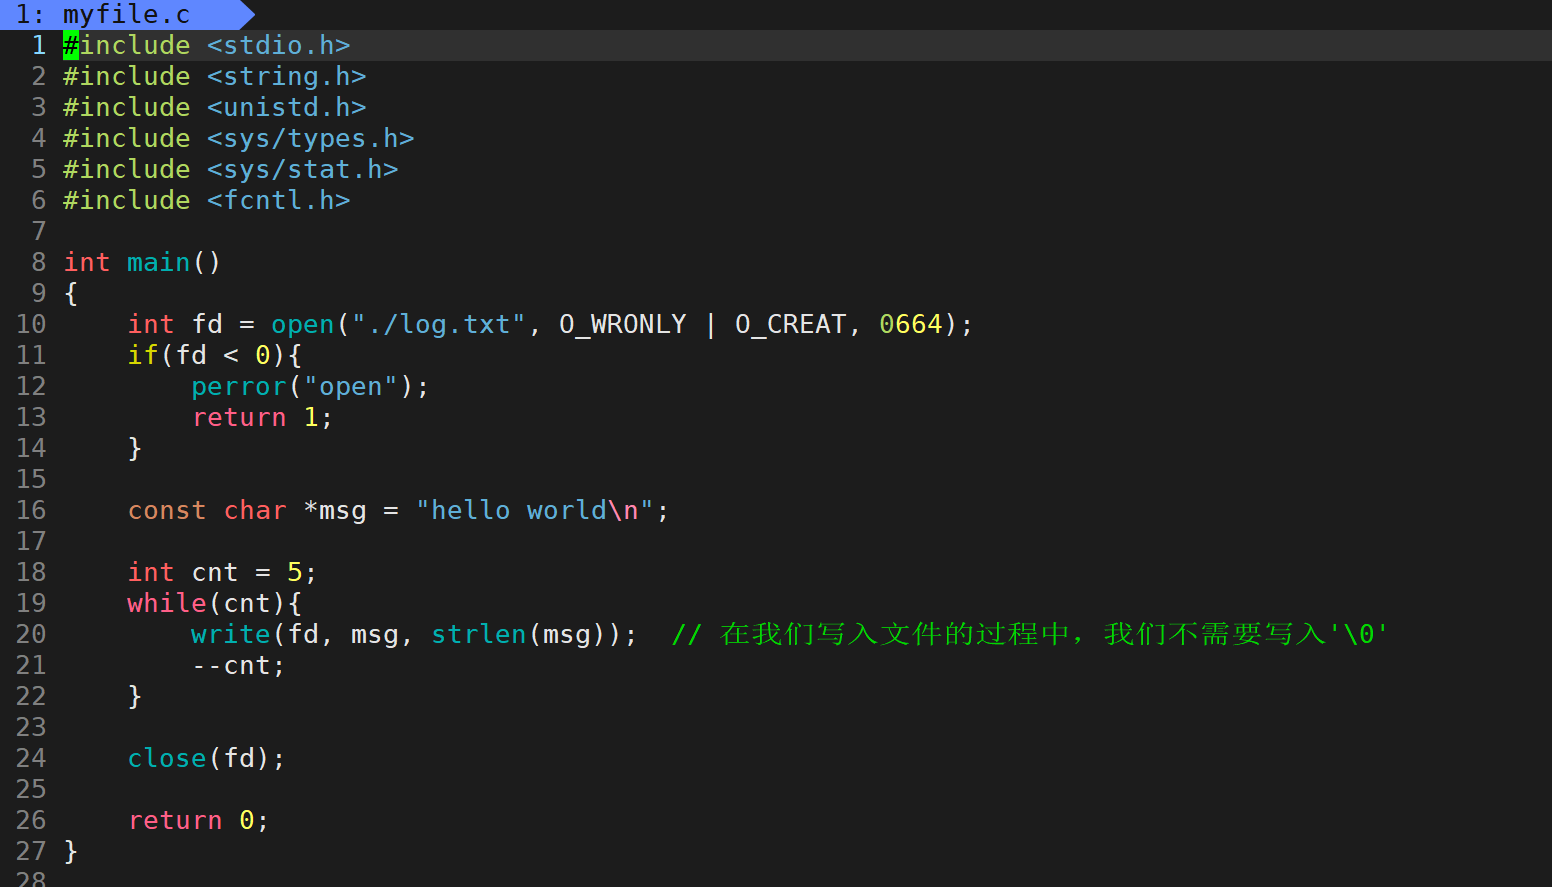Click the <stdio.h> include header

(279, 45)
